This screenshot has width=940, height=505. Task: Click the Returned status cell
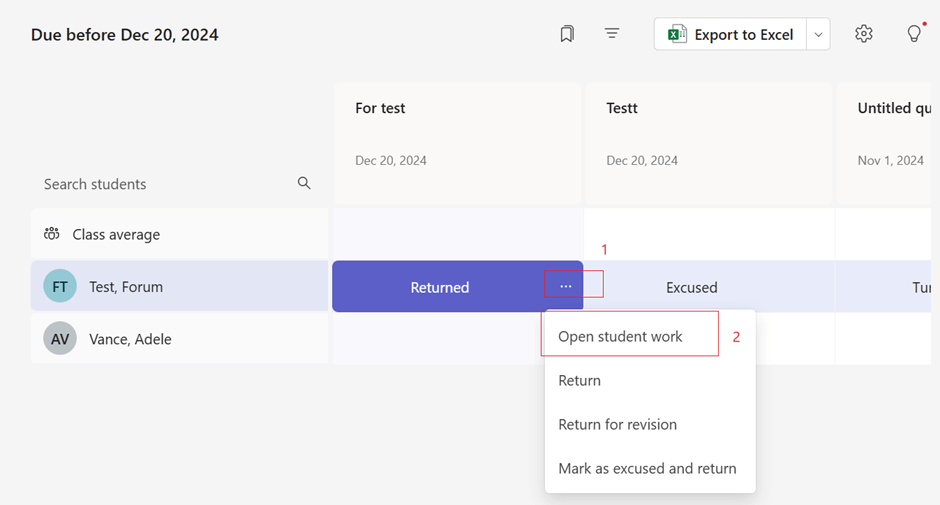(457, 287)
